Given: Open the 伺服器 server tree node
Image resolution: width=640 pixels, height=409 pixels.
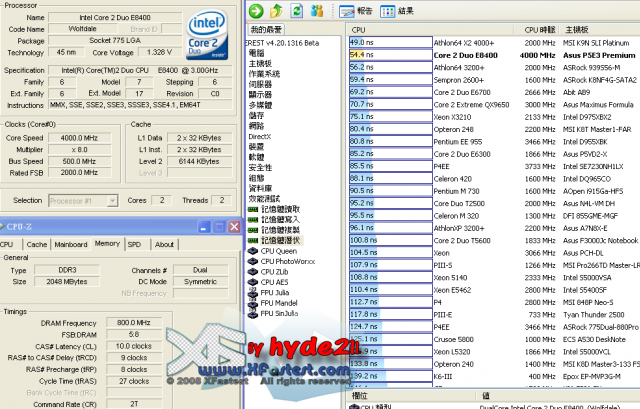Looking at the screenshot, I should [260, 84].
